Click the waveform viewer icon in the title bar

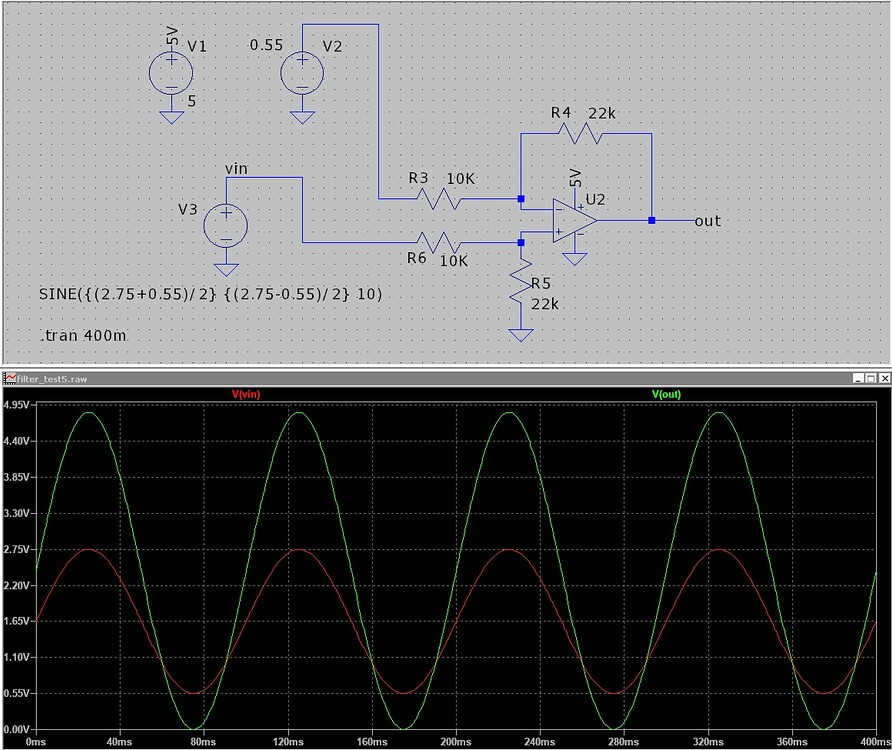(x=10, y=379)
